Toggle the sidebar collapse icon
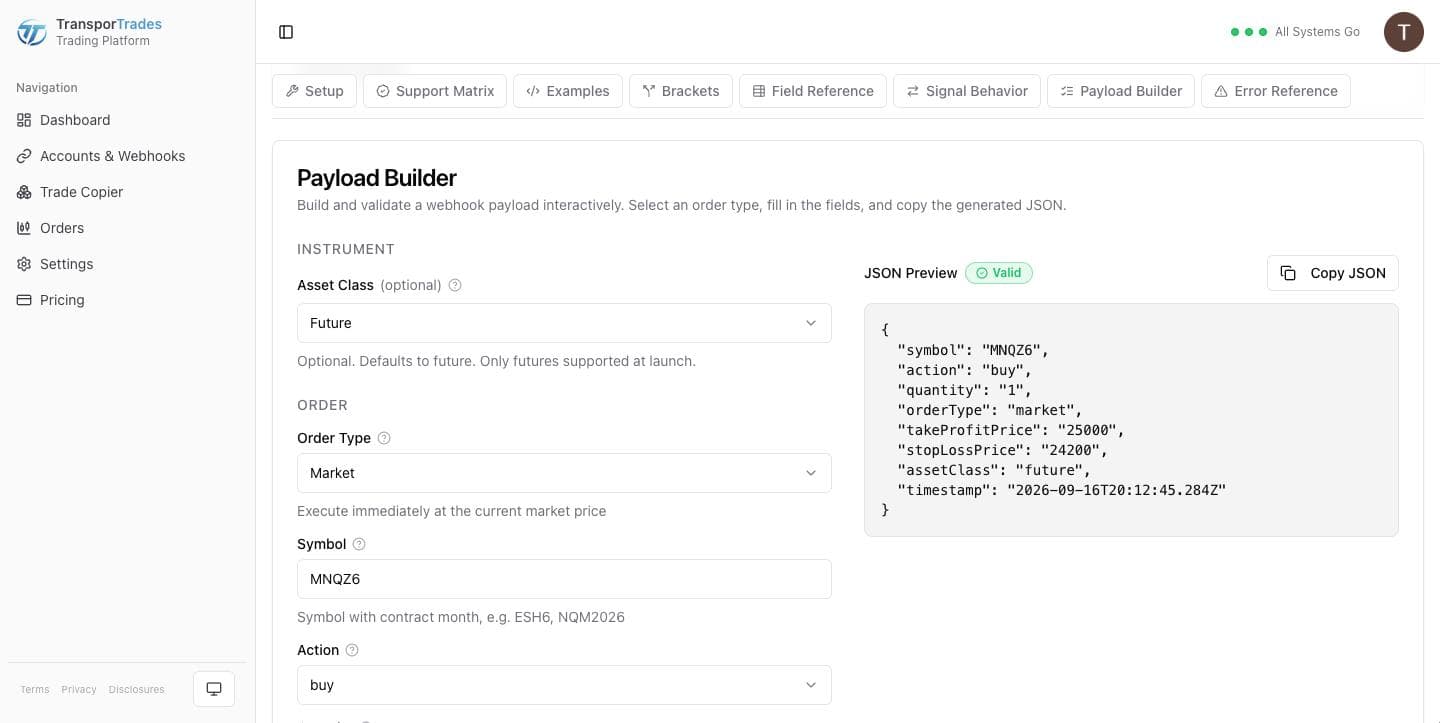This screenshot has width=1440, height=723. click(x=286, y=32)
